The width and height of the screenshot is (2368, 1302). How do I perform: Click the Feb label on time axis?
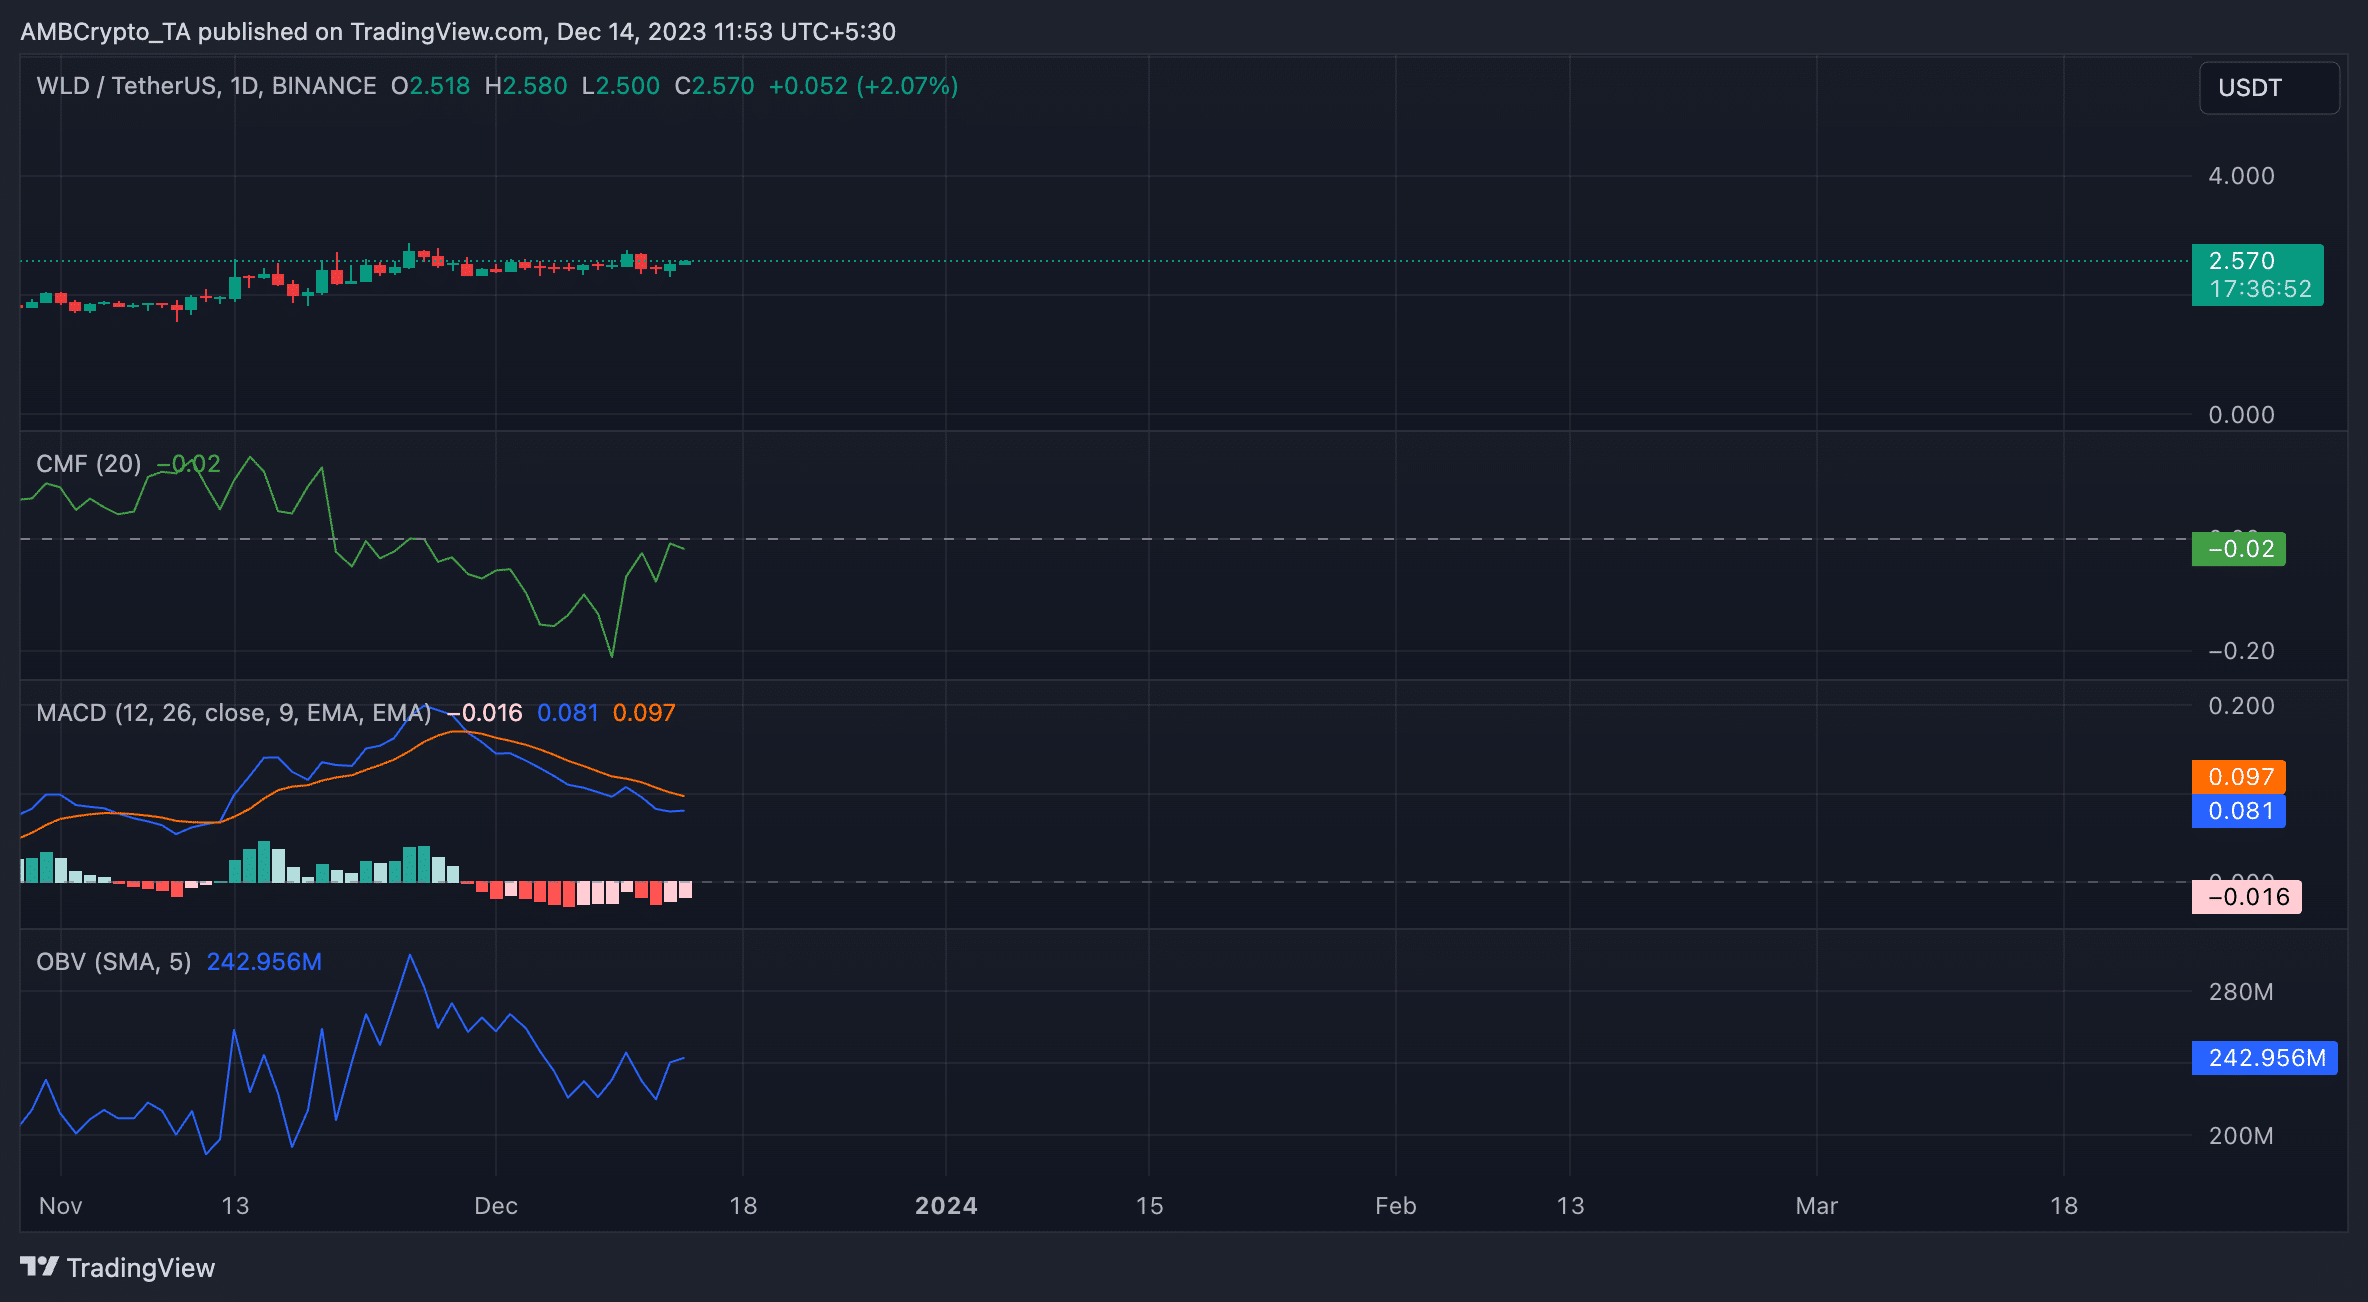1396,1206
